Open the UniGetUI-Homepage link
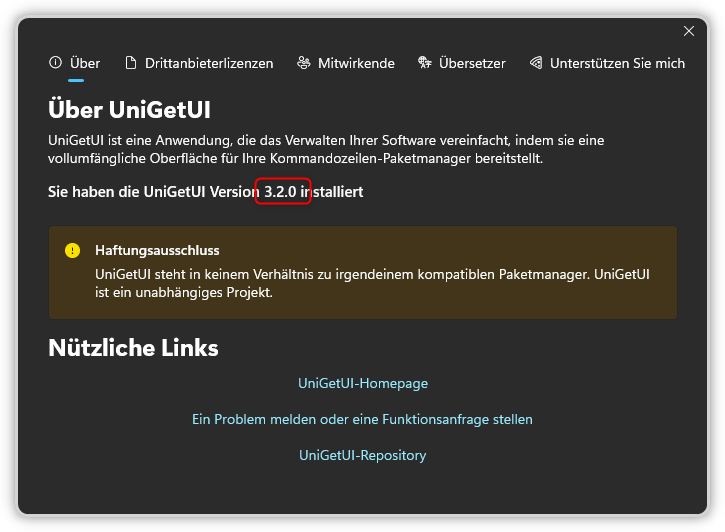This screenshot has width=725, height=532. click(363, 384)
